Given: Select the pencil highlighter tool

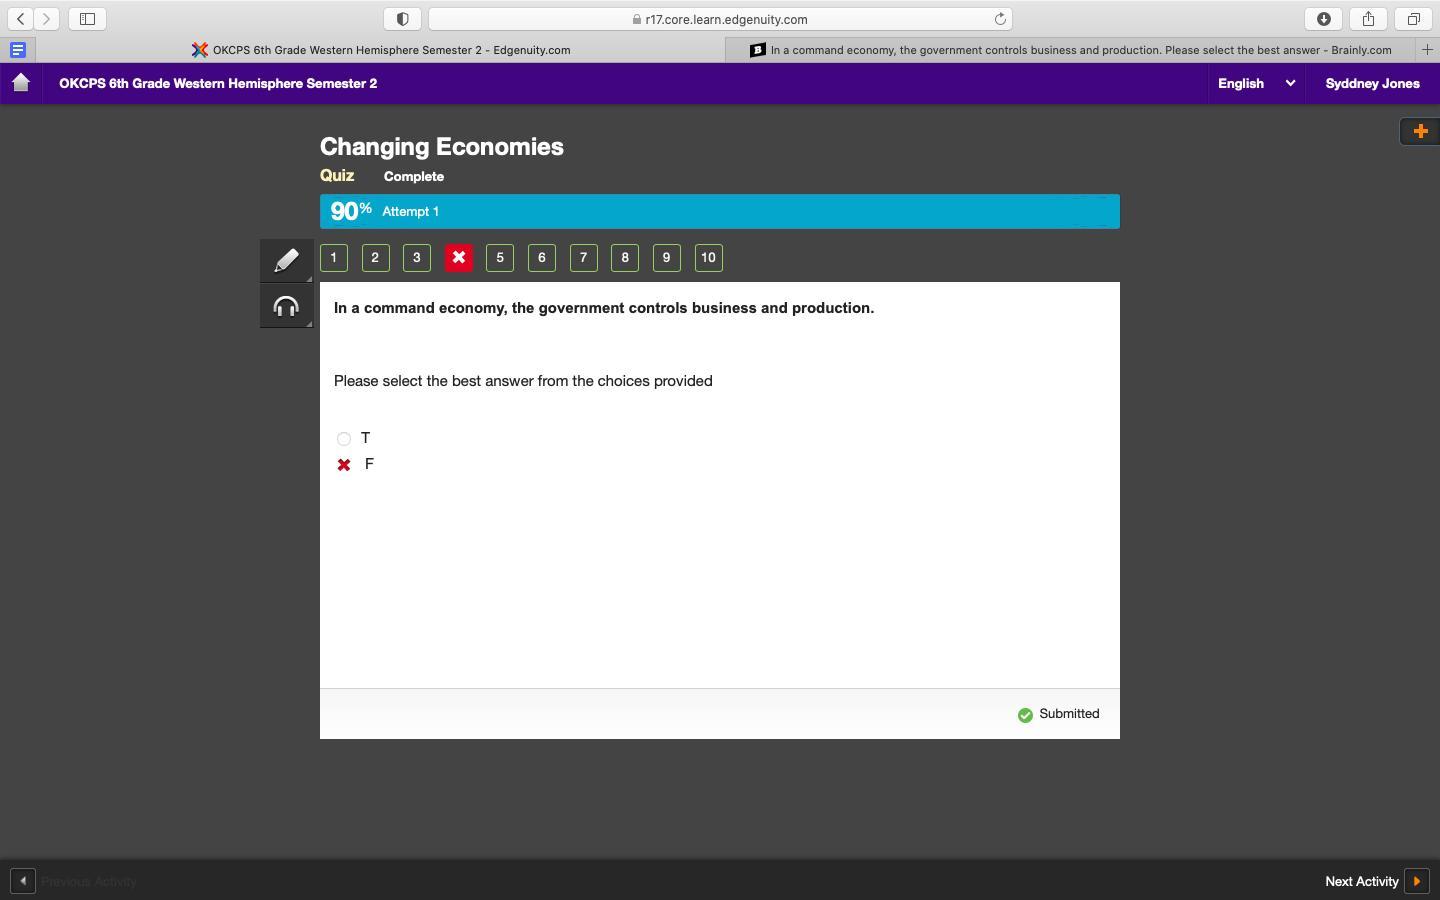Looking at the screenshot, I should tap(286, 260).
